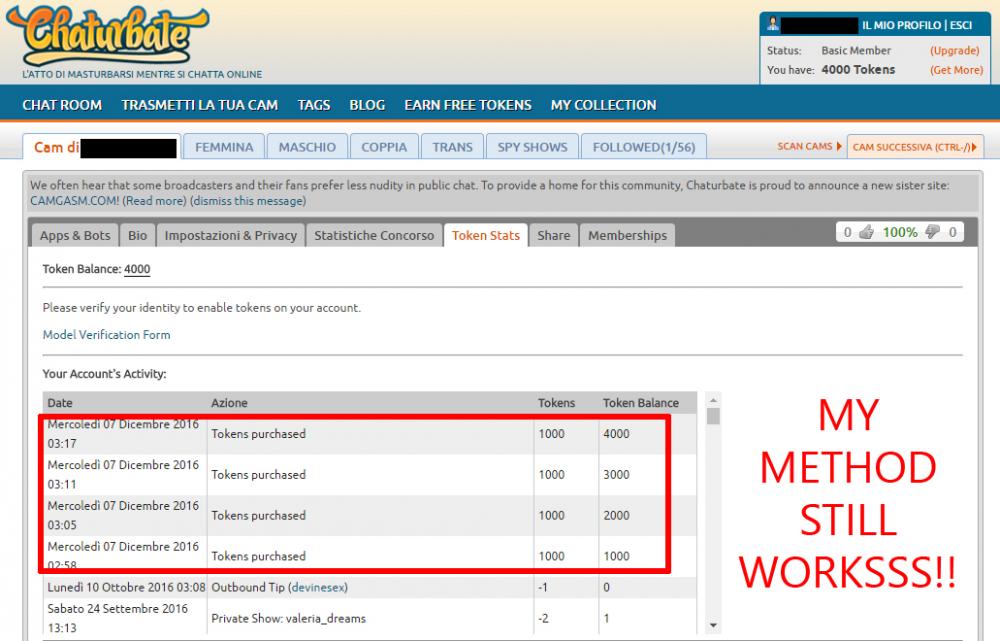Open the FOLLOWED(1/56) tab

click(643, 147)
